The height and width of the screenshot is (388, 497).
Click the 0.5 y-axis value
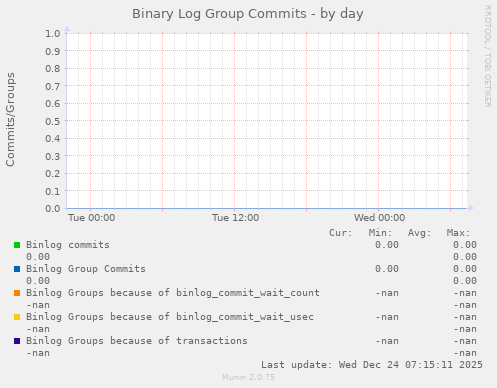click(x=53, y=121)
